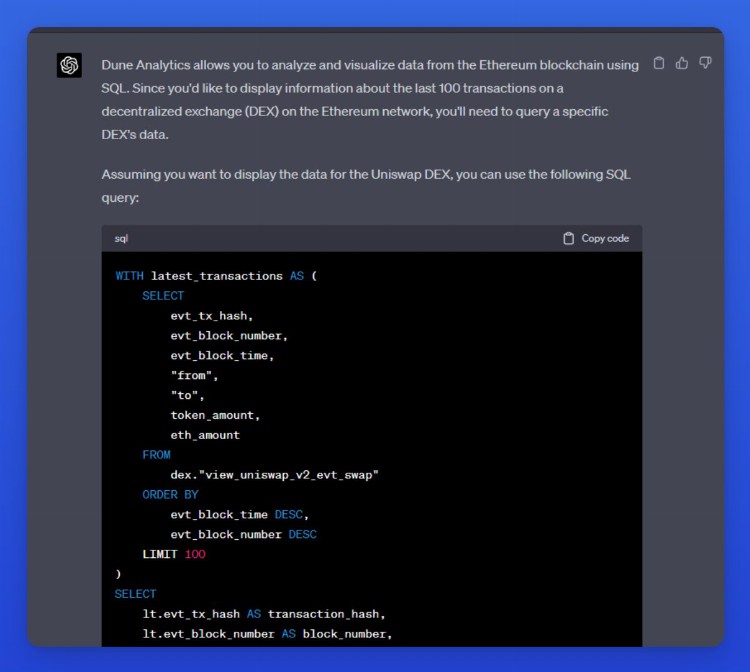Click the paragraph mentioning the Uniswap DEX

pyautogui.click(x=366, y=185)
